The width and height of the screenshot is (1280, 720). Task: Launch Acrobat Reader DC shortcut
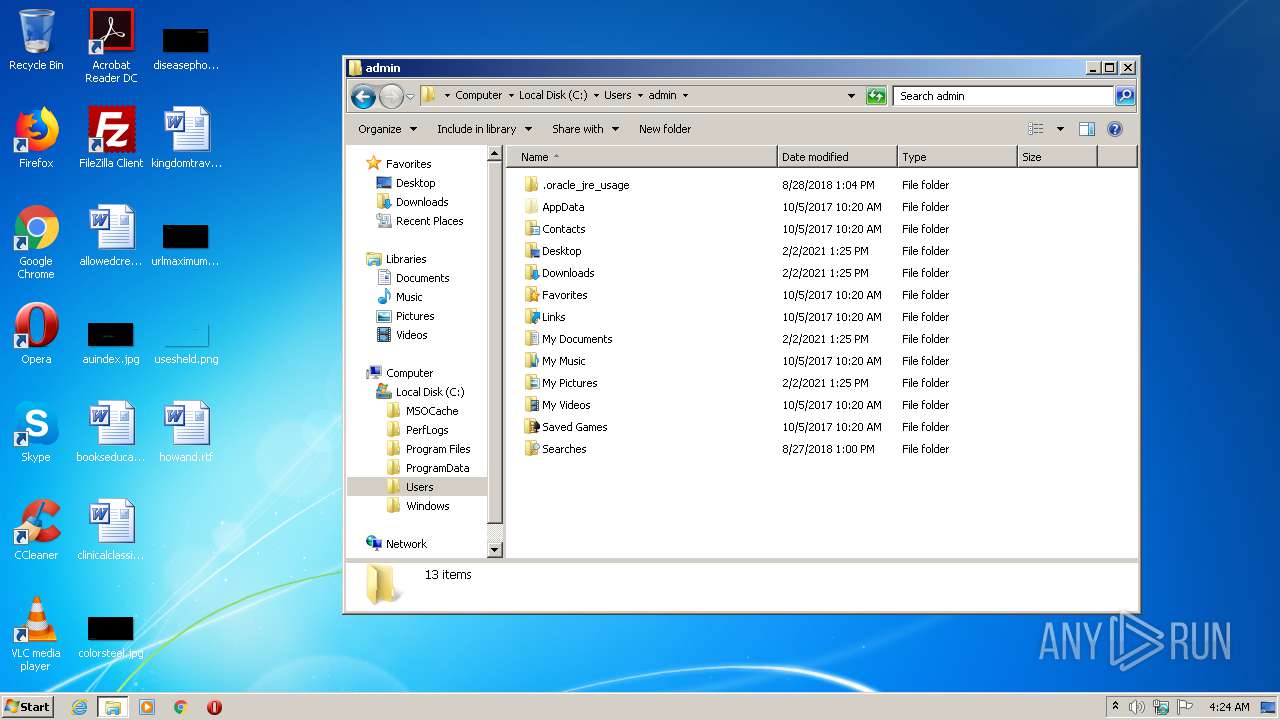[x=111, y=45]
